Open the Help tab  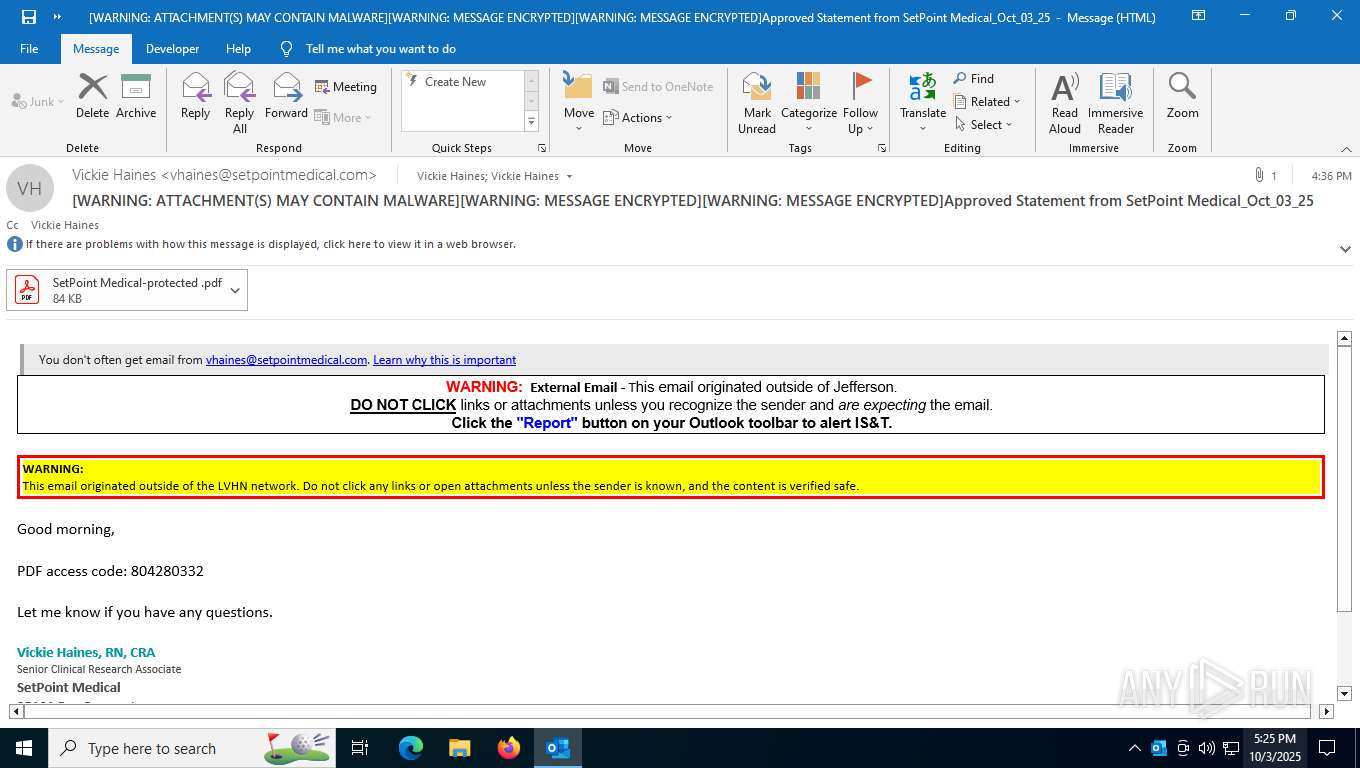click(x=238, y=49)
